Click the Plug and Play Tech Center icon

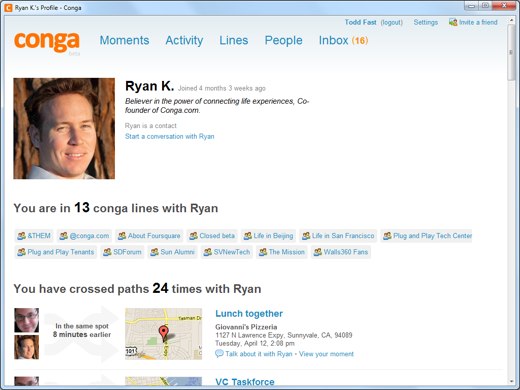pyautogui.click(x=387, y=236)
